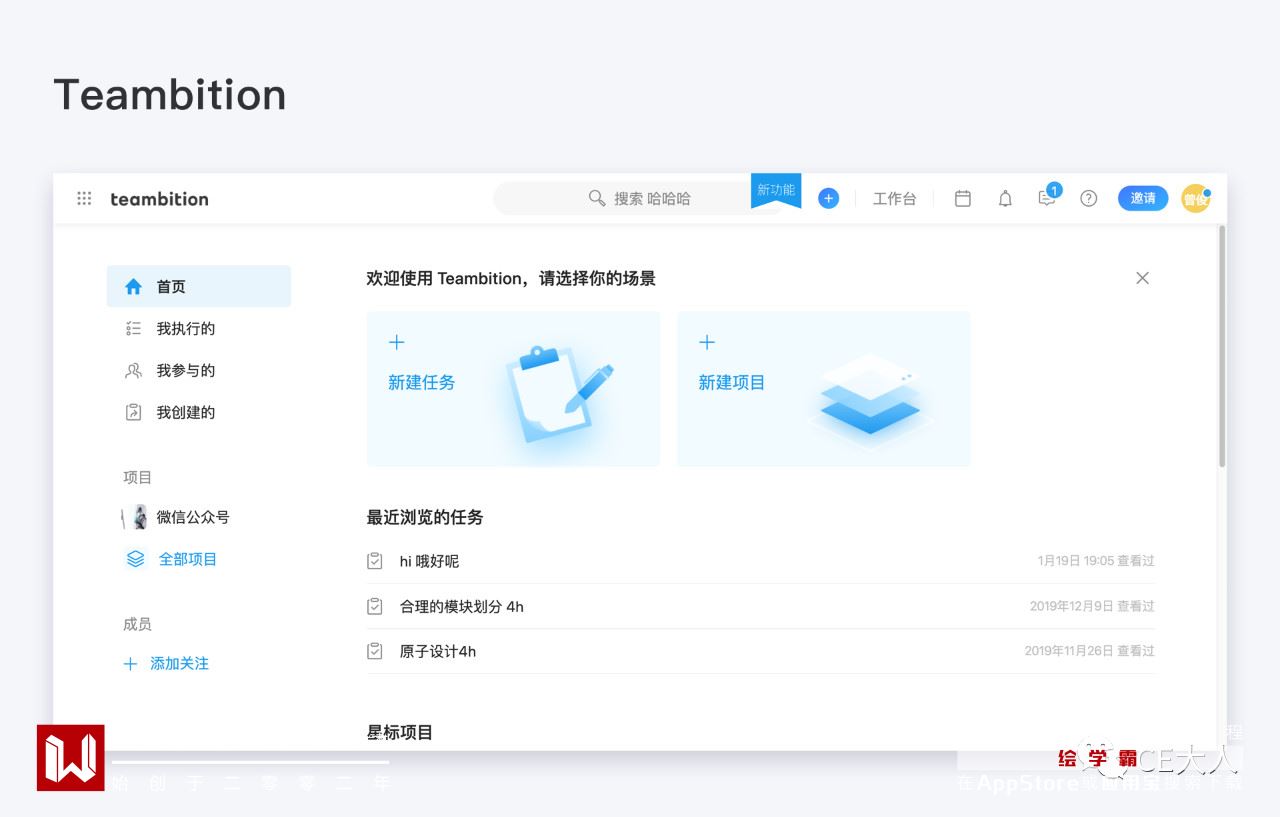Click the checklist icon beside 我执行的
Viewport: 1280px width, 817px height.
coord(133,328)
